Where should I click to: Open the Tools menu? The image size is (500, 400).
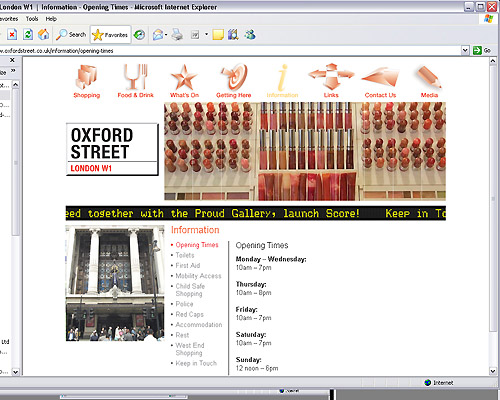(32, 19)
